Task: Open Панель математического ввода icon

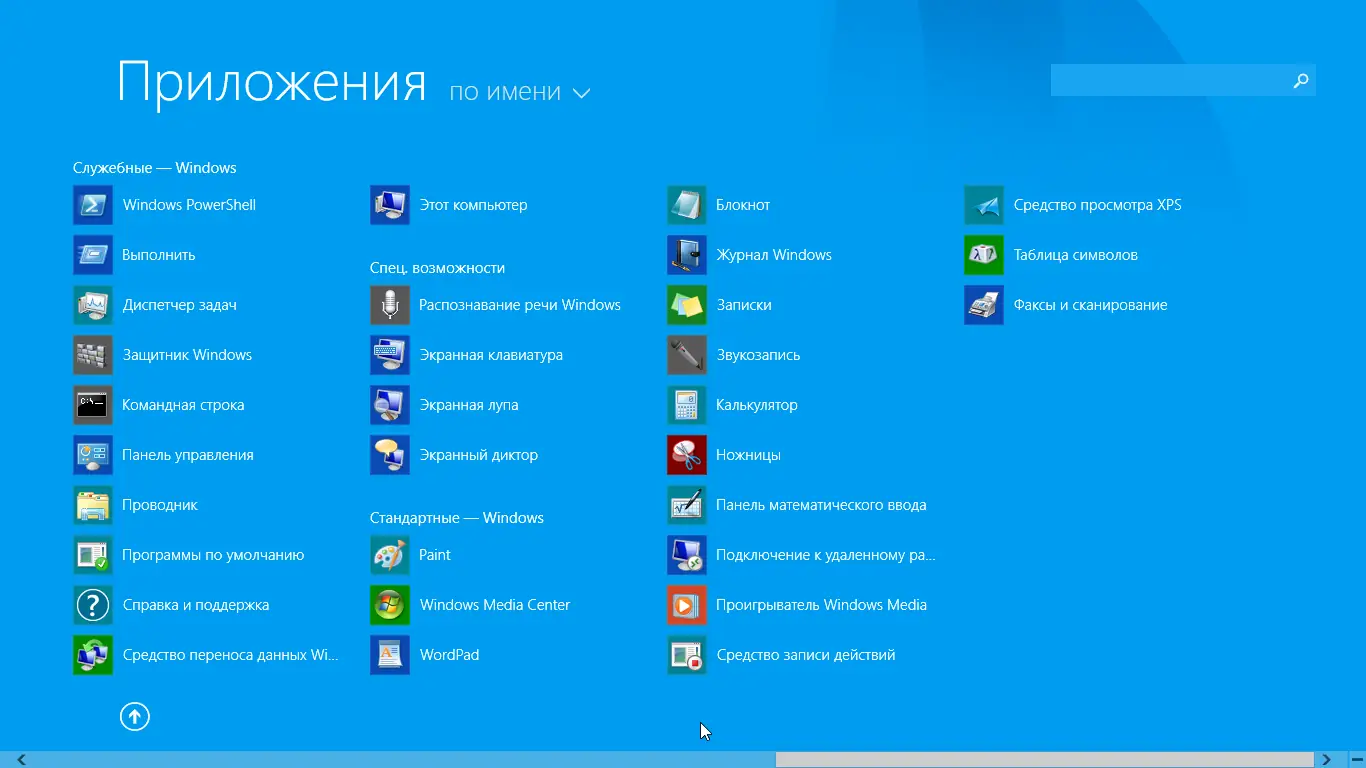Action: [687, 505]
